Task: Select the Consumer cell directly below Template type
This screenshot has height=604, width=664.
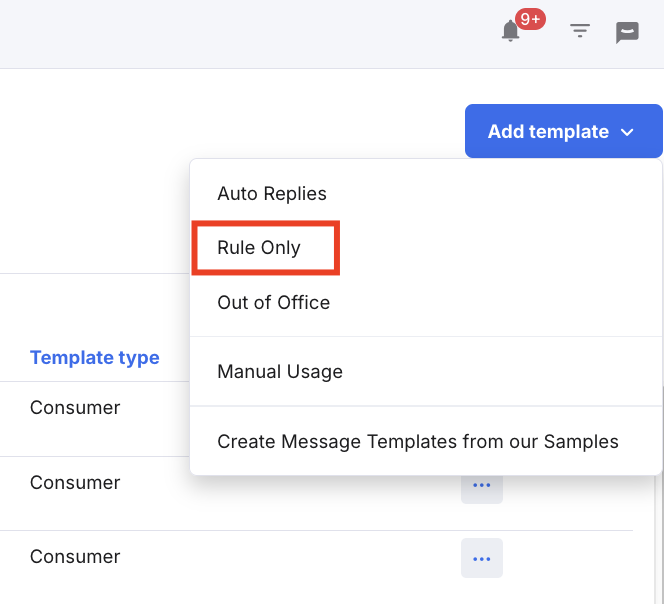Action: point(75,407)
